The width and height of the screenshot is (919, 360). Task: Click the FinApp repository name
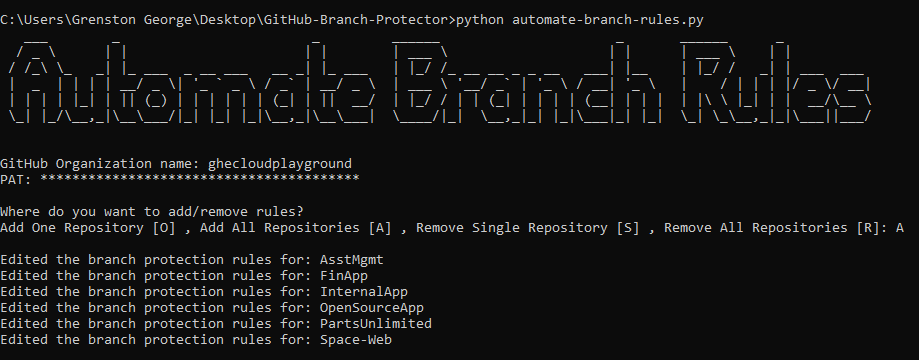point(344,276)
